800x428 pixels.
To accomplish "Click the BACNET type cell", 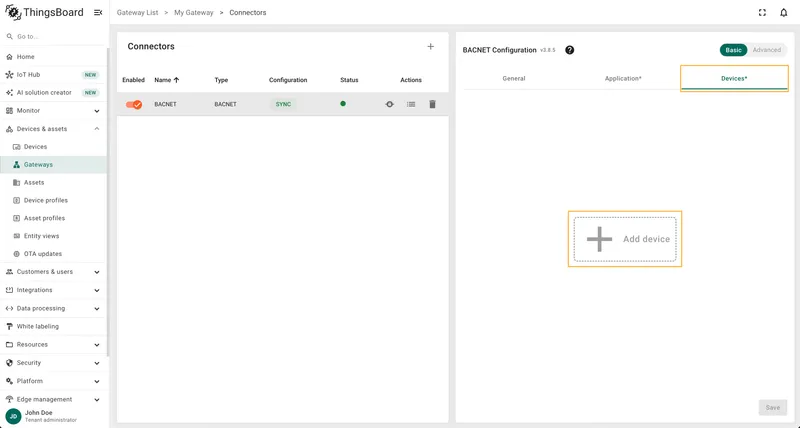I will pos(225,104).
